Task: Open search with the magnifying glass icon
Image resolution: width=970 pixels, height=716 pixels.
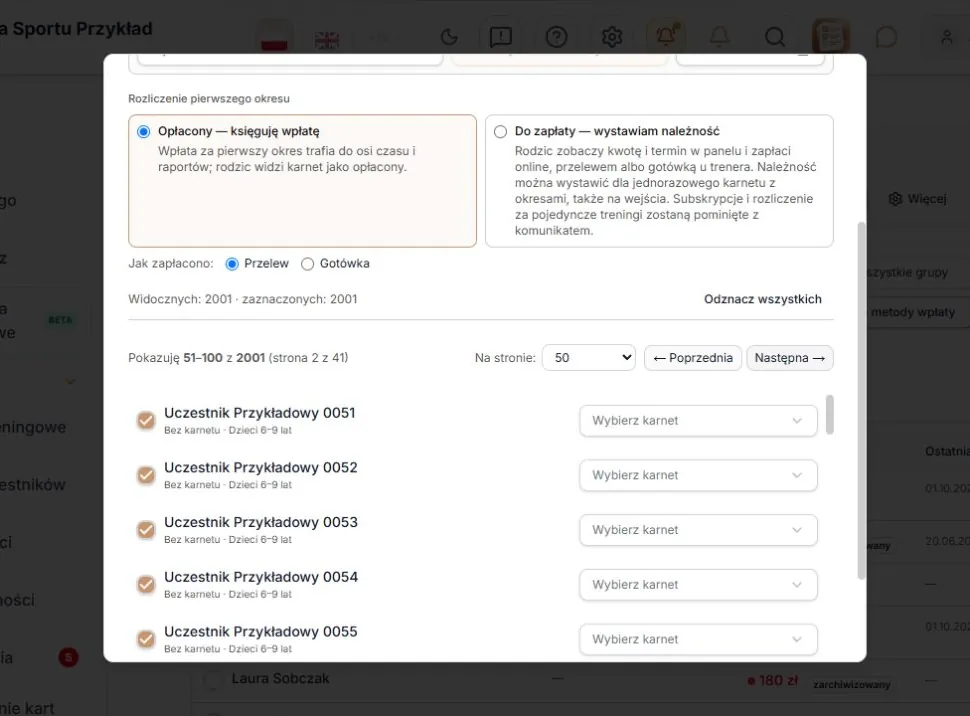Action: 775,37
